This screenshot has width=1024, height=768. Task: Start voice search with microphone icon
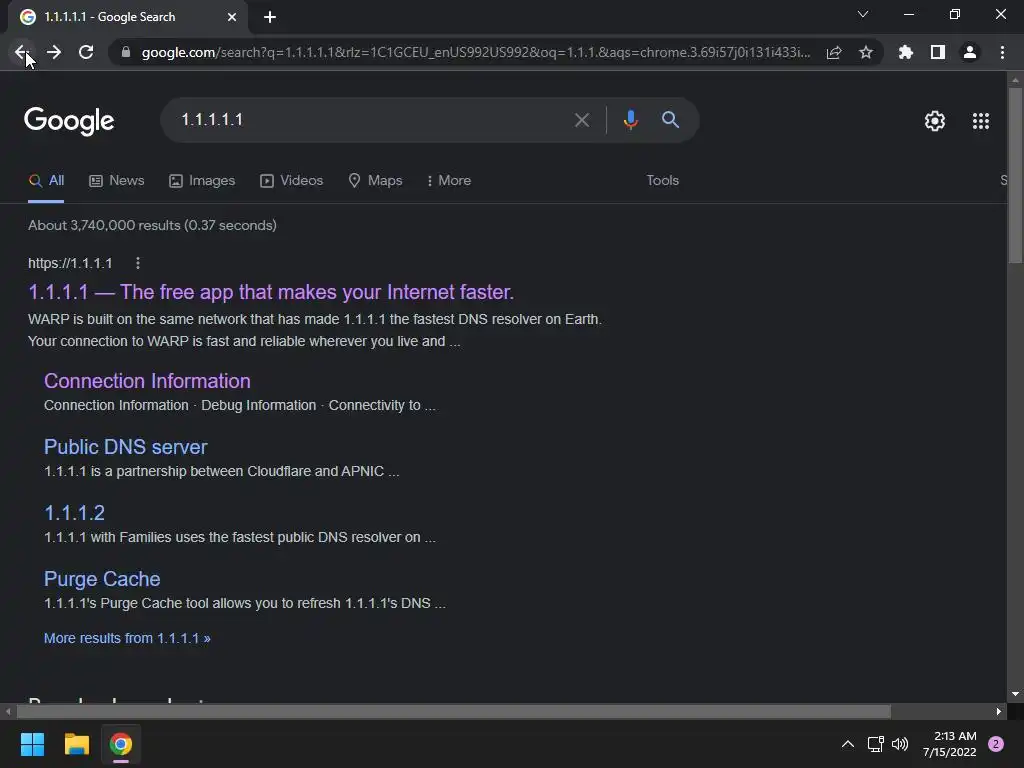(x=630, y=120)
